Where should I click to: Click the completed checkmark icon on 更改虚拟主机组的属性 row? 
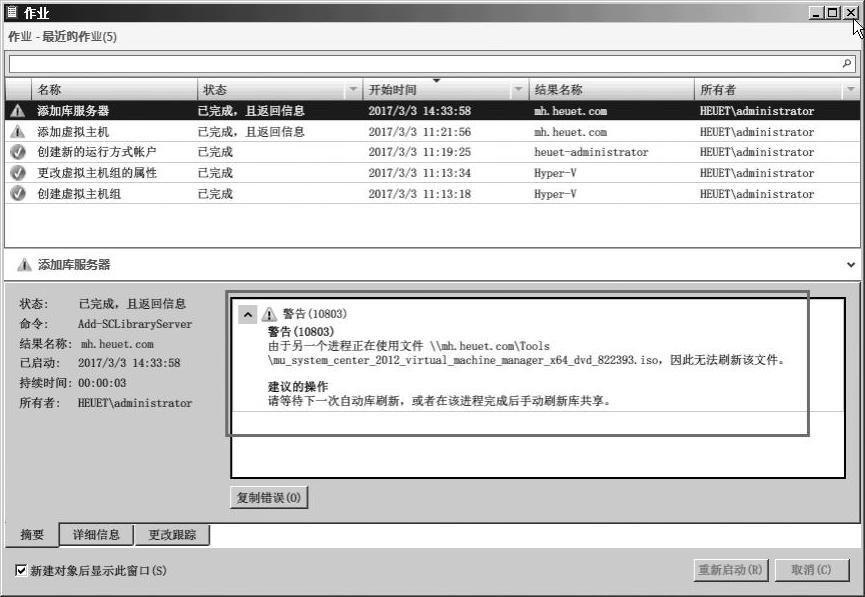point(18,173)
